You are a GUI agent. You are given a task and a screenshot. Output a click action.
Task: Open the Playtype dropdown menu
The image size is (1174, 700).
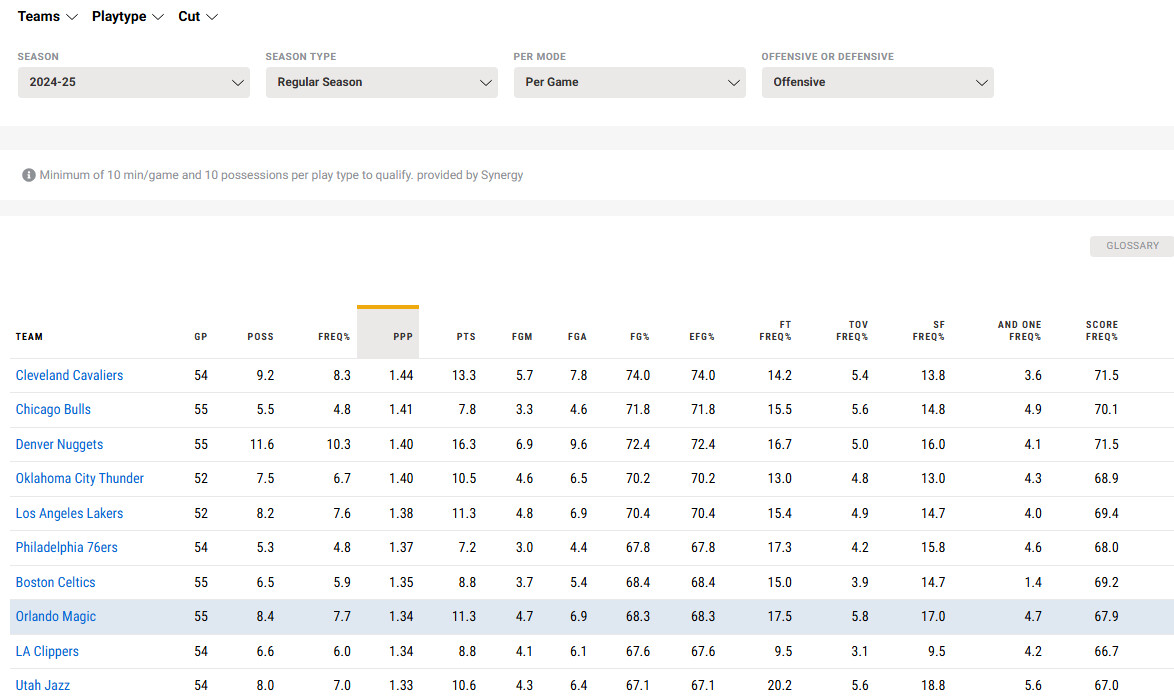tap(127, 16)
